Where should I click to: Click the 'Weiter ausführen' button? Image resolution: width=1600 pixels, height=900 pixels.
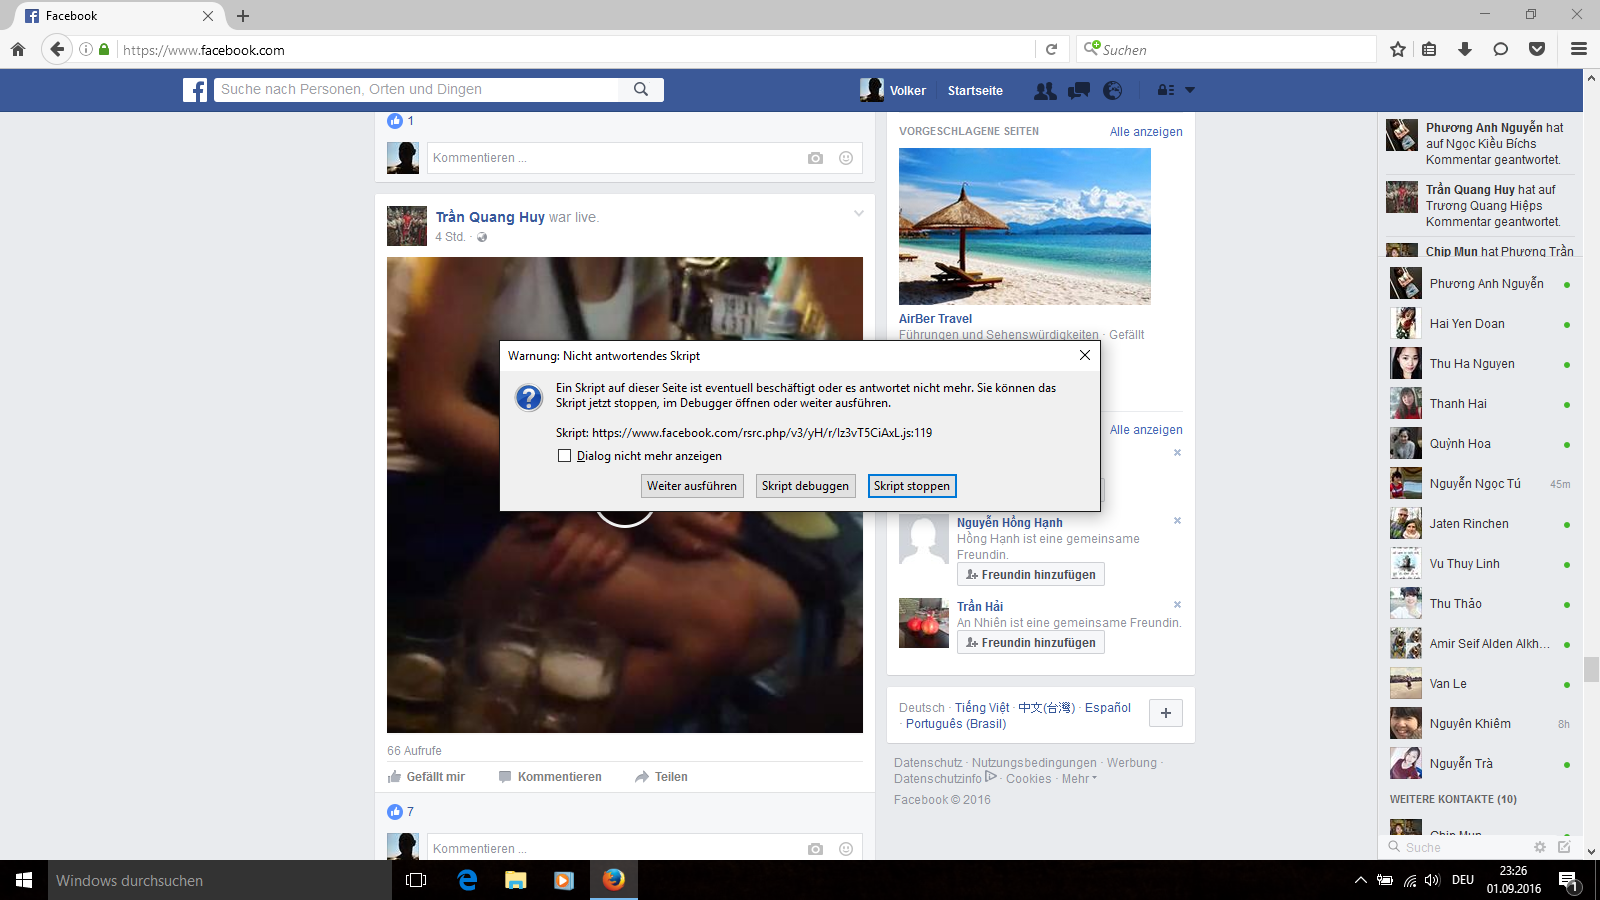[x=692, y=486]
